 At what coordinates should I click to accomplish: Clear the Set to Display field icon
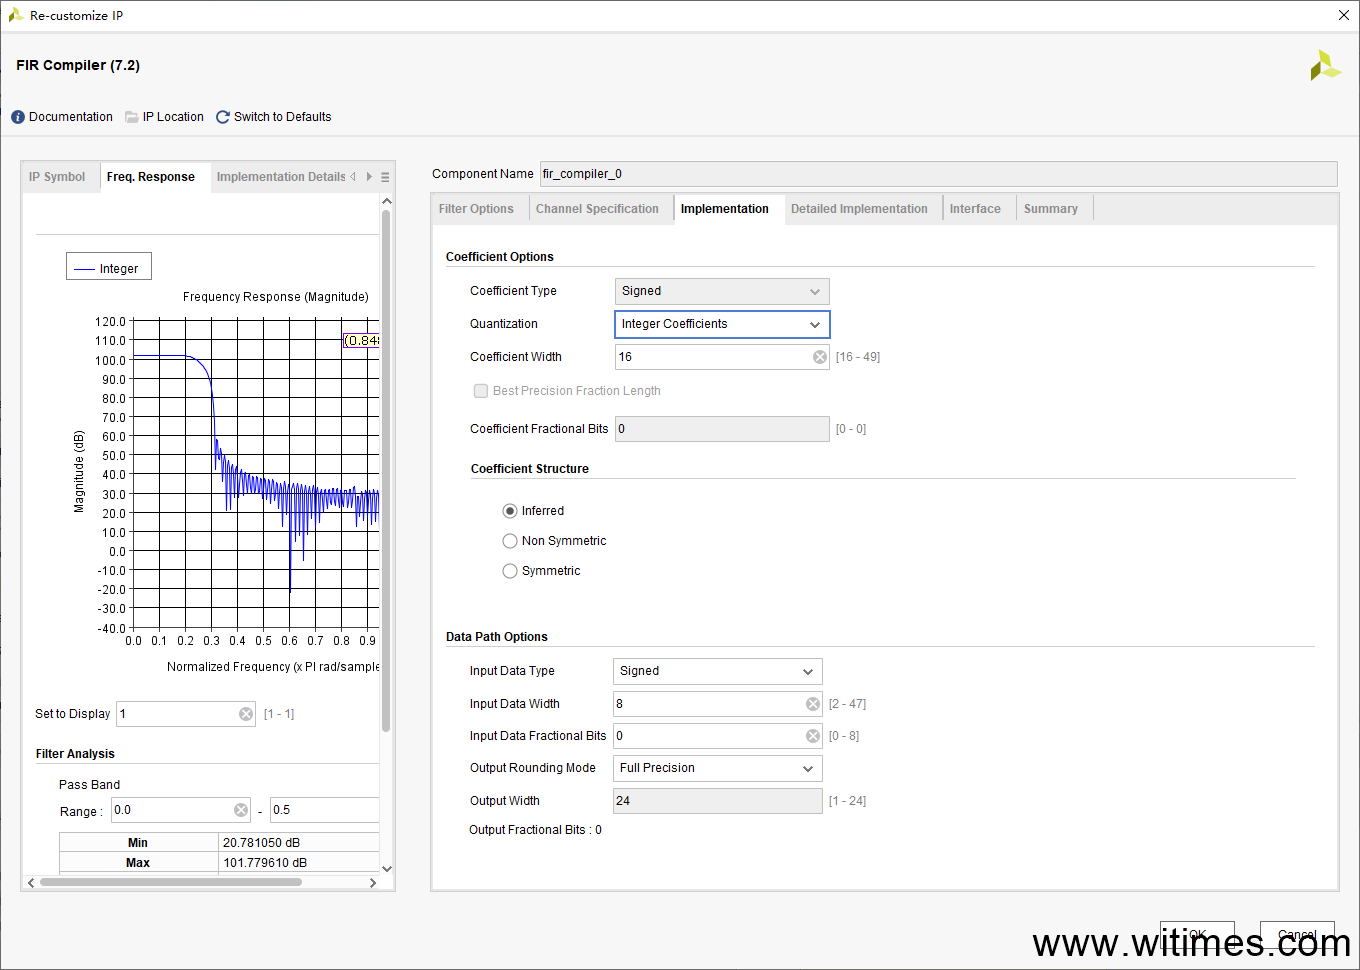pyautogui.click(x=246, y=714)
